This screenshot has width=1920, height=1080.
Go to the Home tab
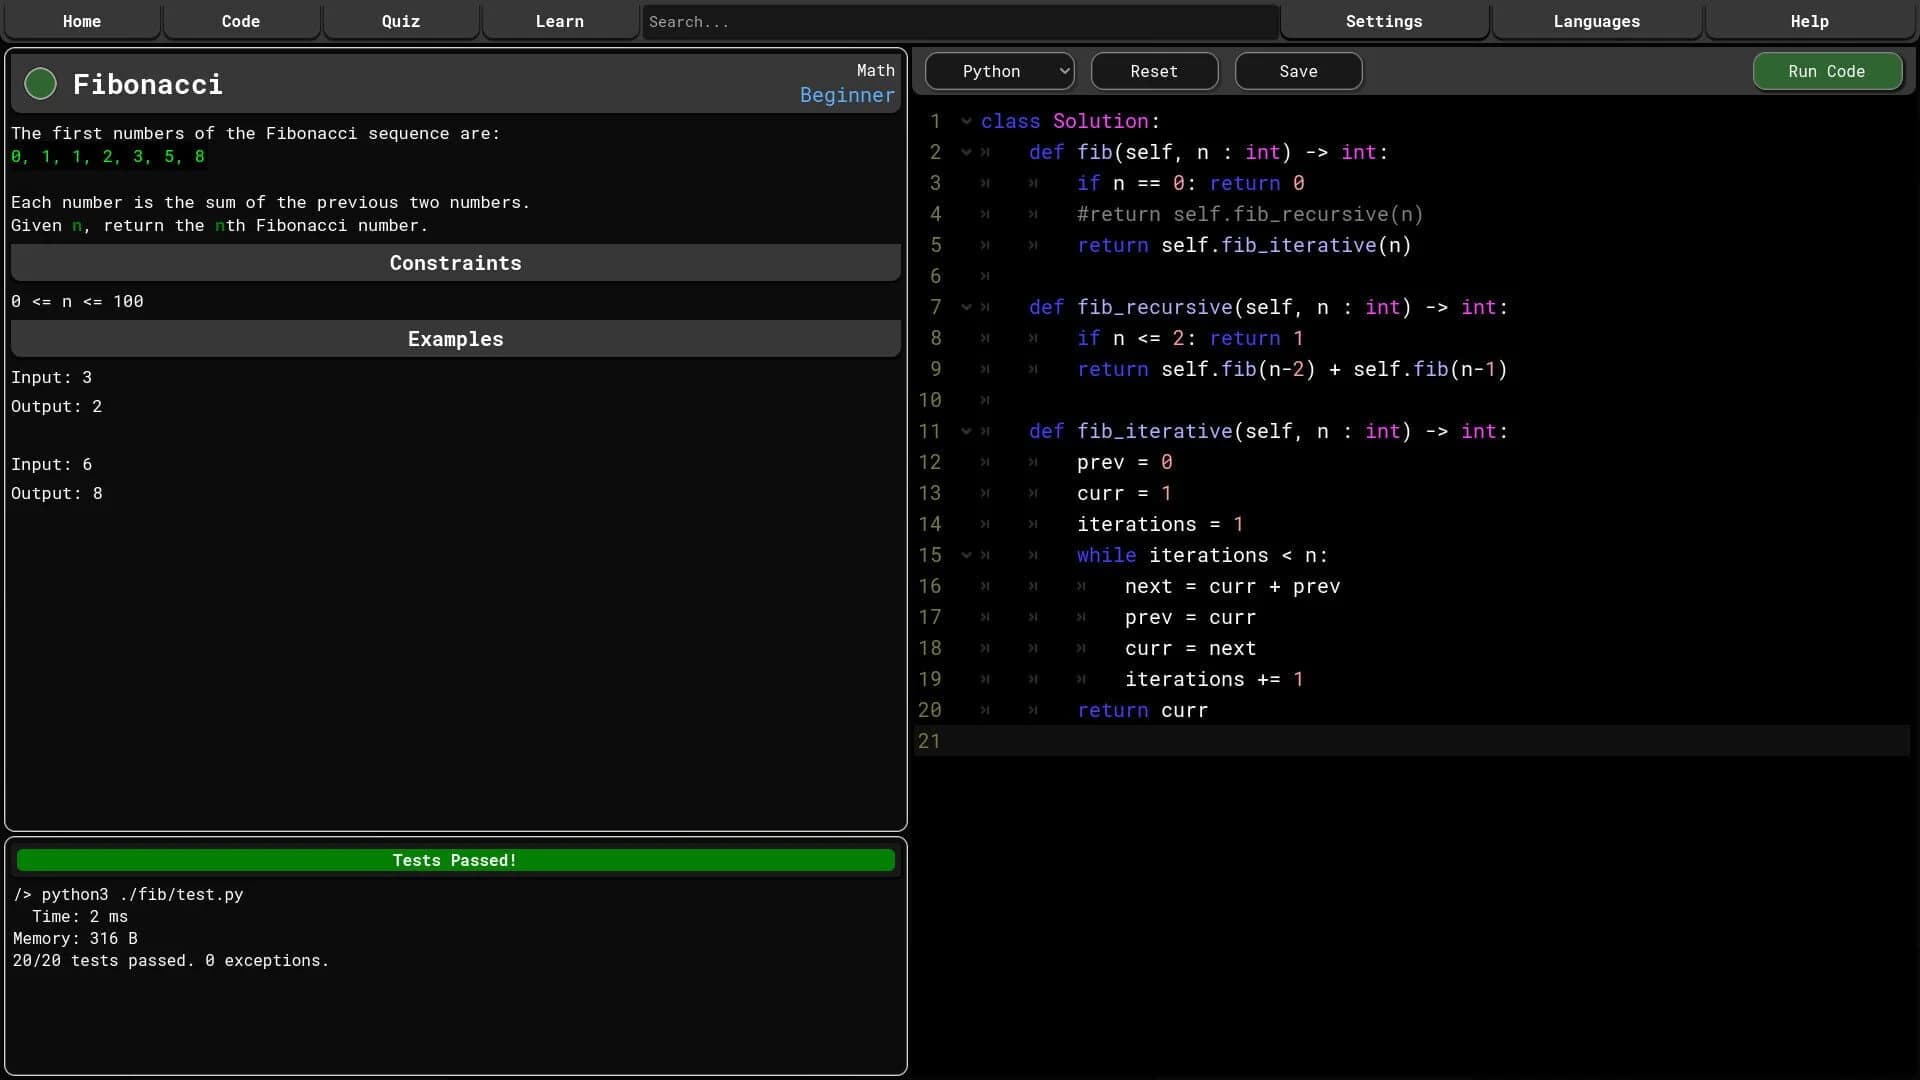(x=81, y=21)
